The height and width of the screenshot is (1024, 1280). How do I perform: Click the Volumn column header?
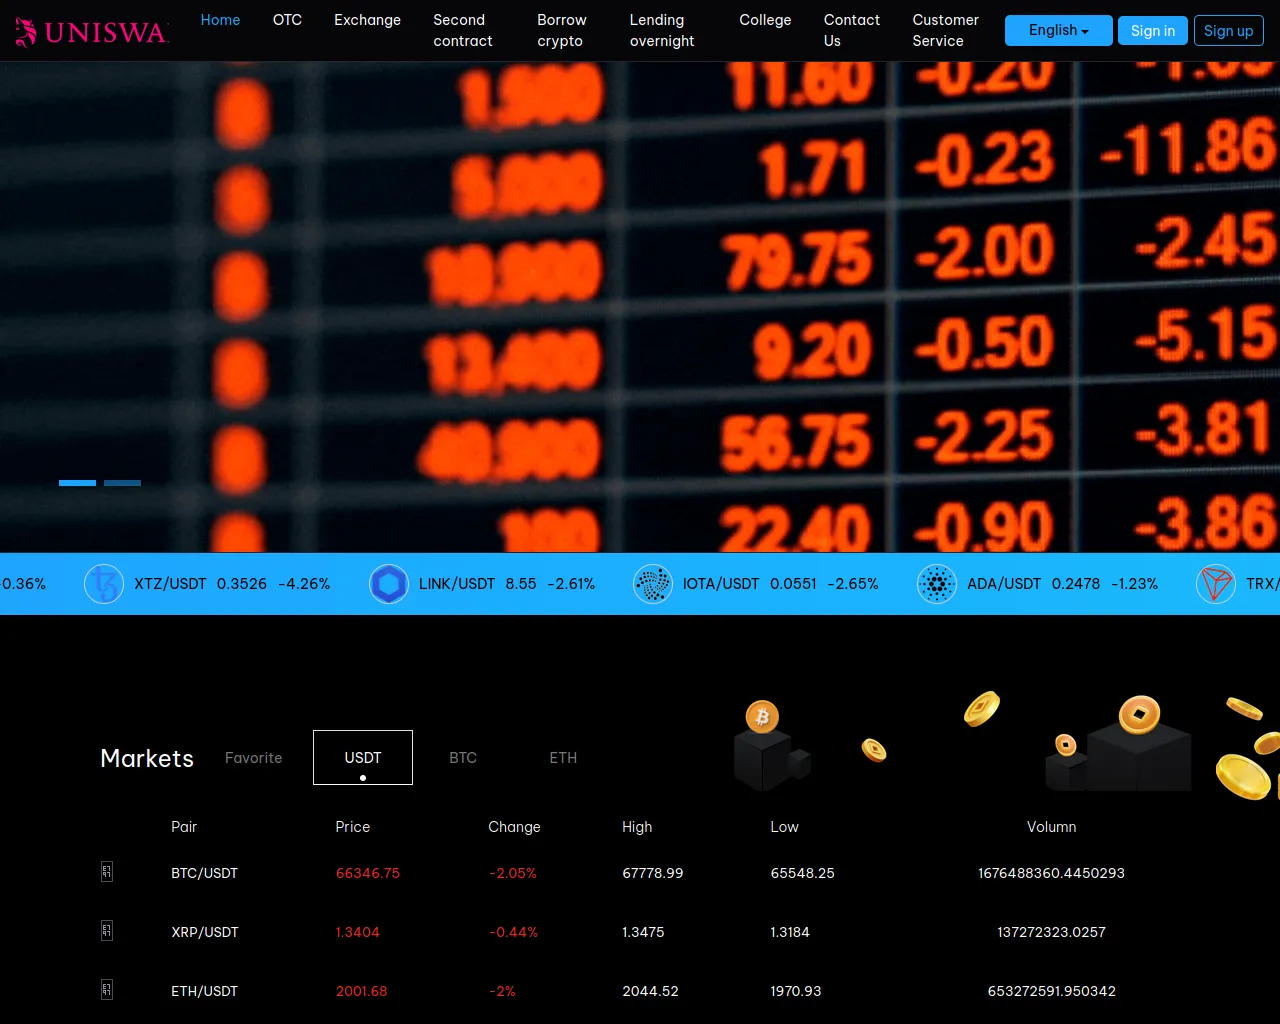(1052, 827)
